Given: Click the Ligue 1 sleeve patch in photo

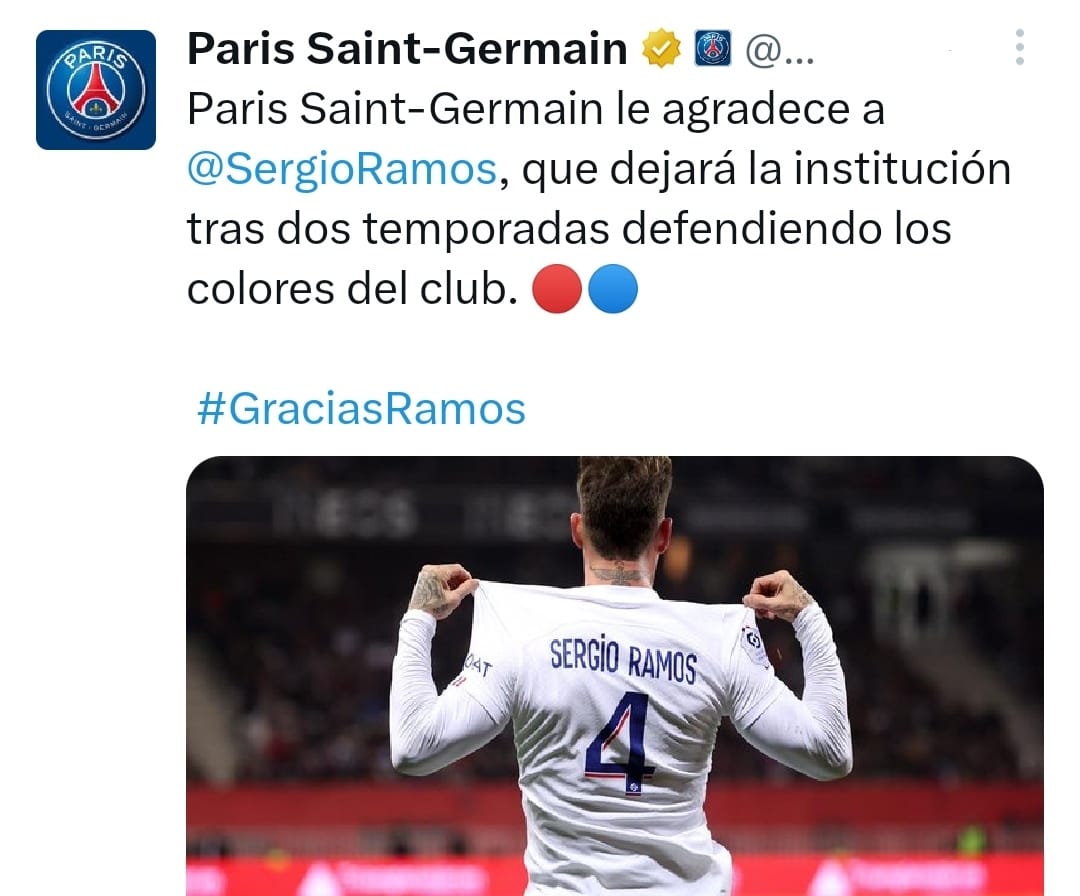Looking at the screenshot, I should [755, 645].
